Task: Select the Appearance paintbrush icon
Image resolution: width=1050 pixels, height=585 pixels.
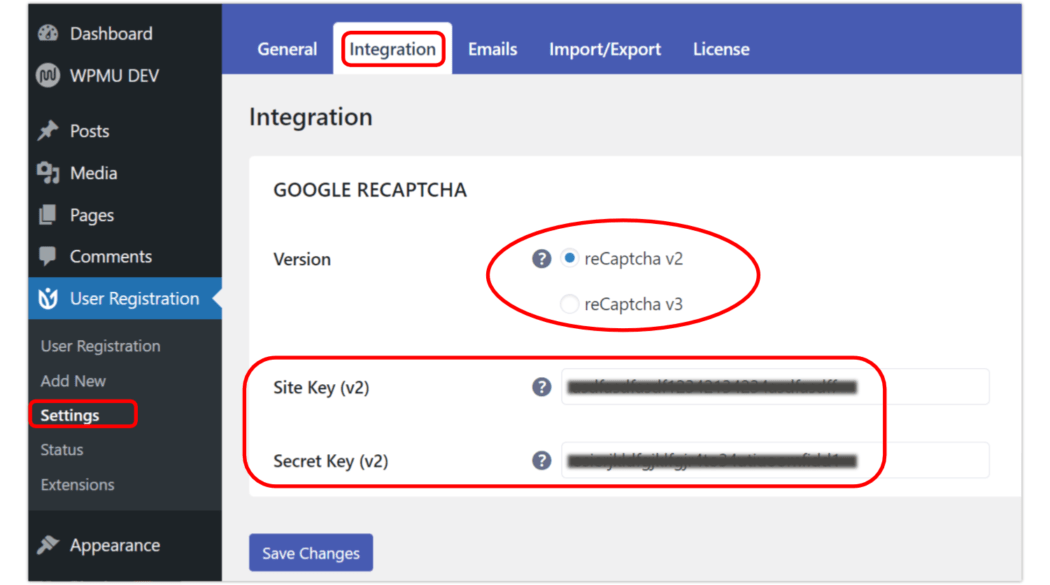Action: (48, 544)
